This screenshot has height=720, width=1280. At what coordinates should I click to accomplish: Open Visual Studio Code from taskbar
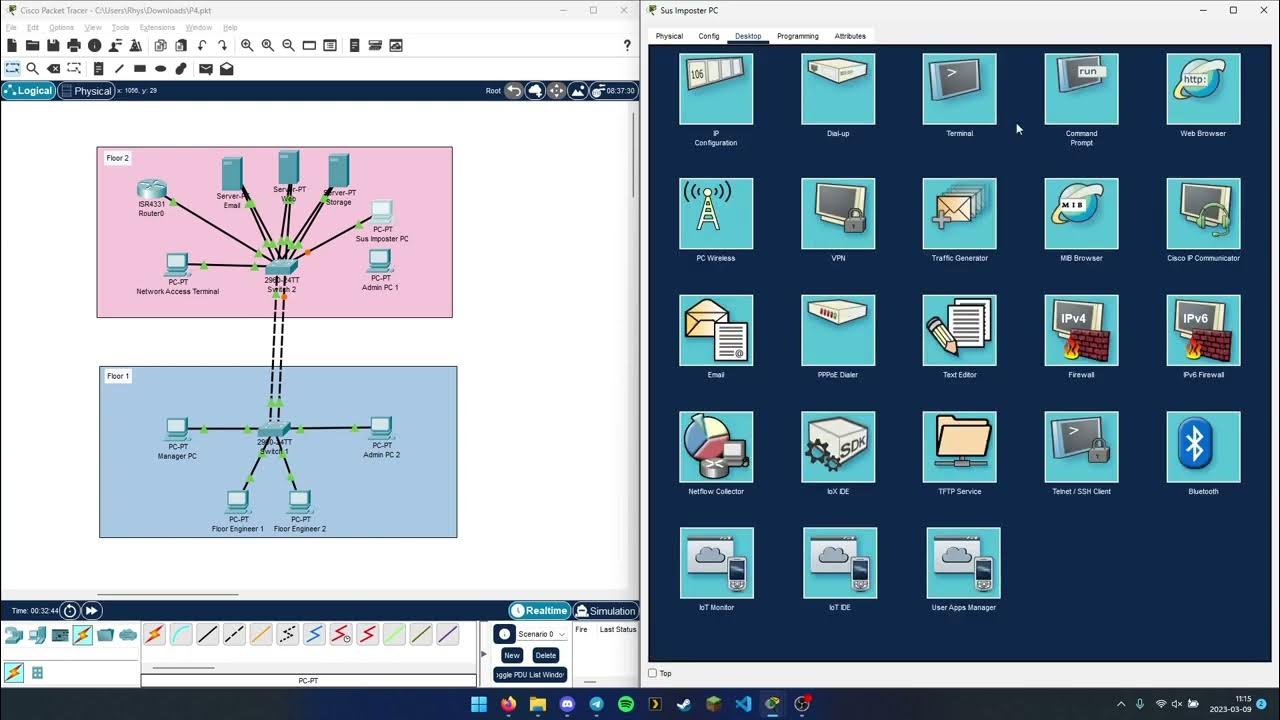tap(743, 704)
